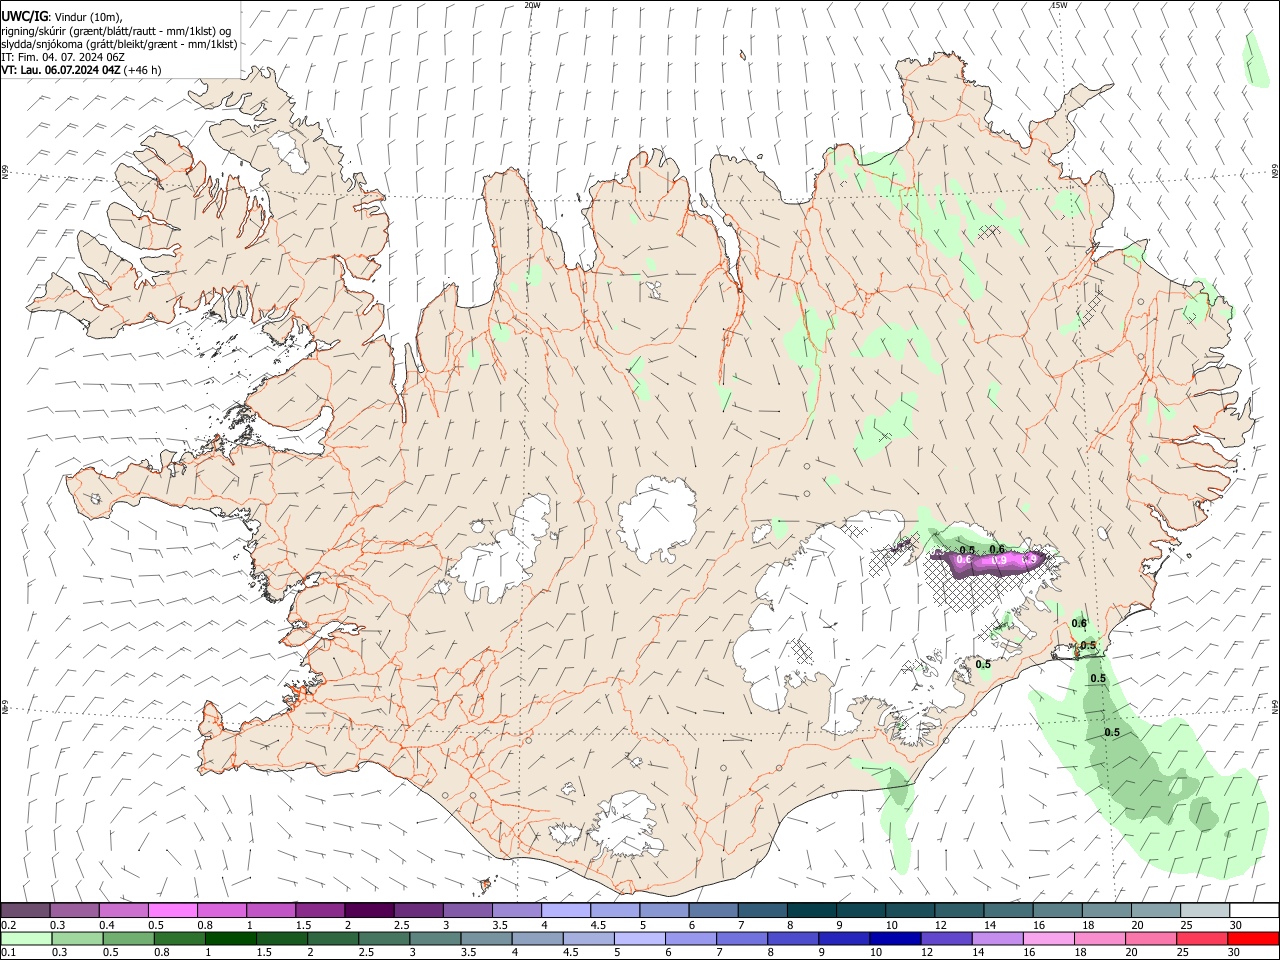Image resolution: width=1280 pixels, height=960 pixels.
Task: Select the rain-scale swatch between 25 and 30
Action: (x=1201, y=938)
